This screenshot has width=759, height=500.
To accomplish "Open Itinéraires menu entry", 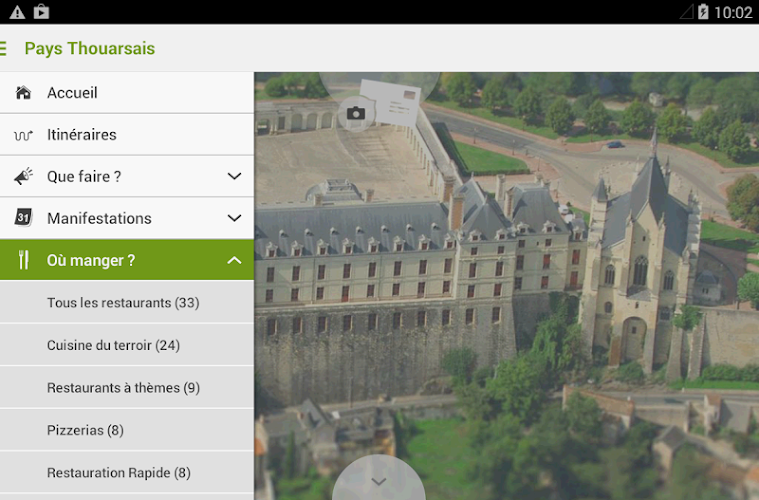I will click(127, 135).
